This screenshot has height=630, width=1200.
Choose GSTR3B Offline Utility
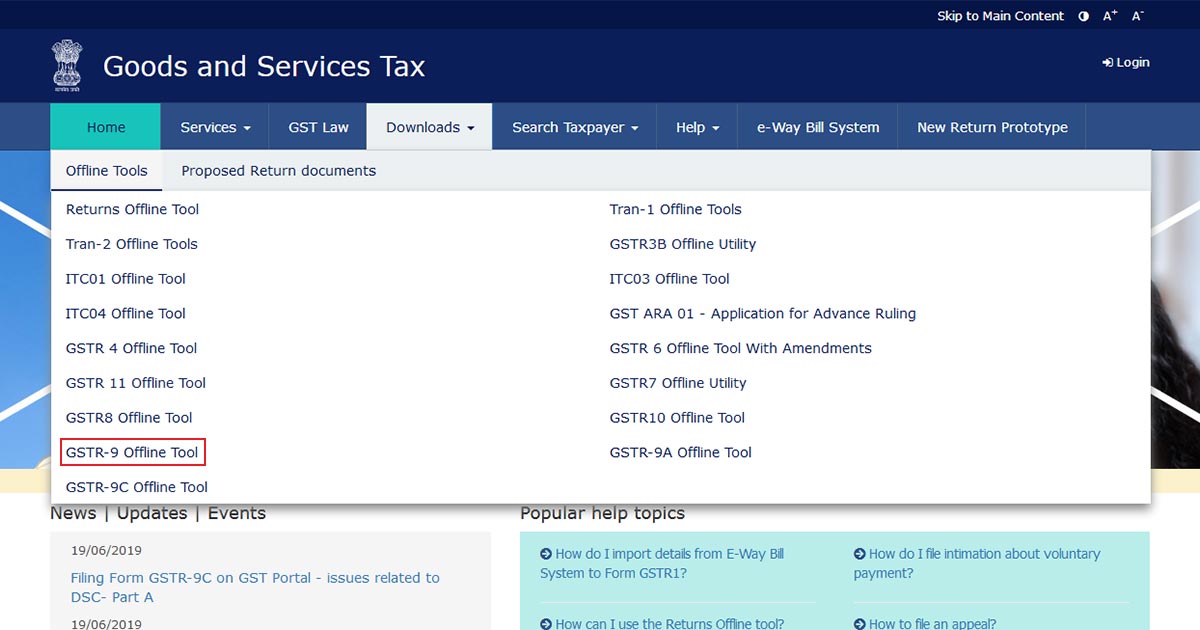point(682,244)
